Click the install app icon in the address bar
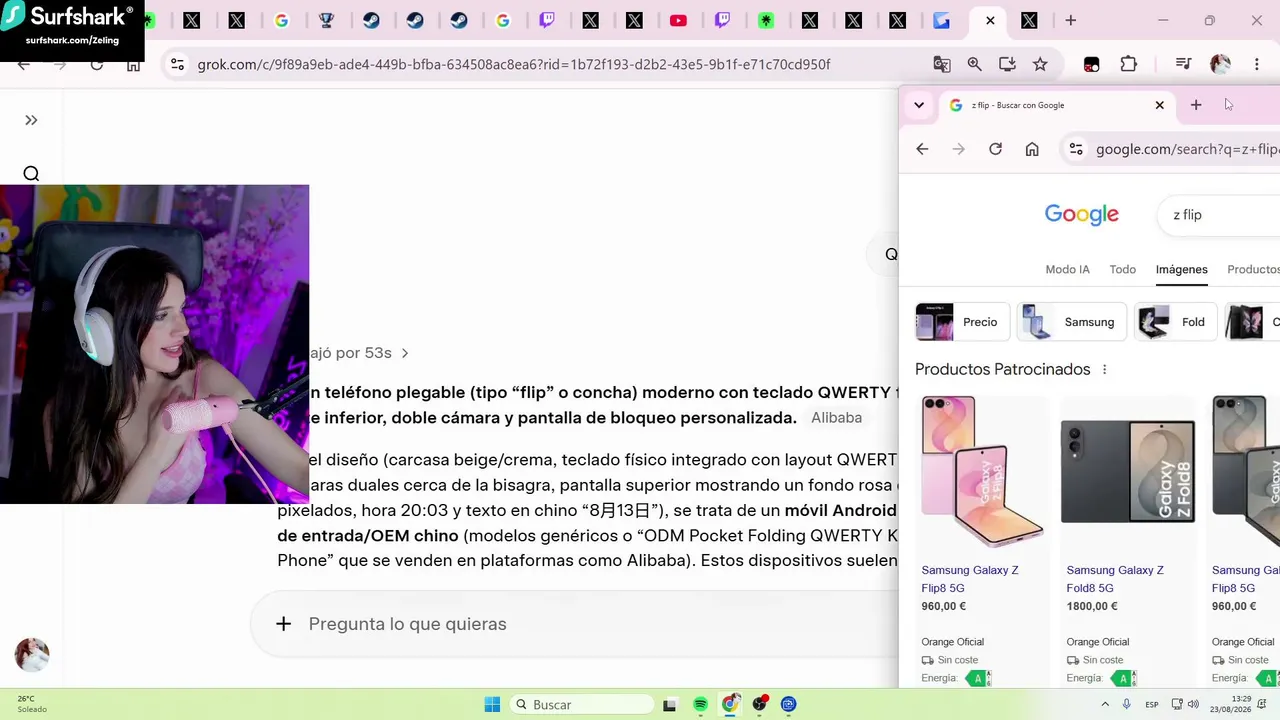Image resolution: width=1280 pixels, height=720 pixels. tap(1007, 64)
